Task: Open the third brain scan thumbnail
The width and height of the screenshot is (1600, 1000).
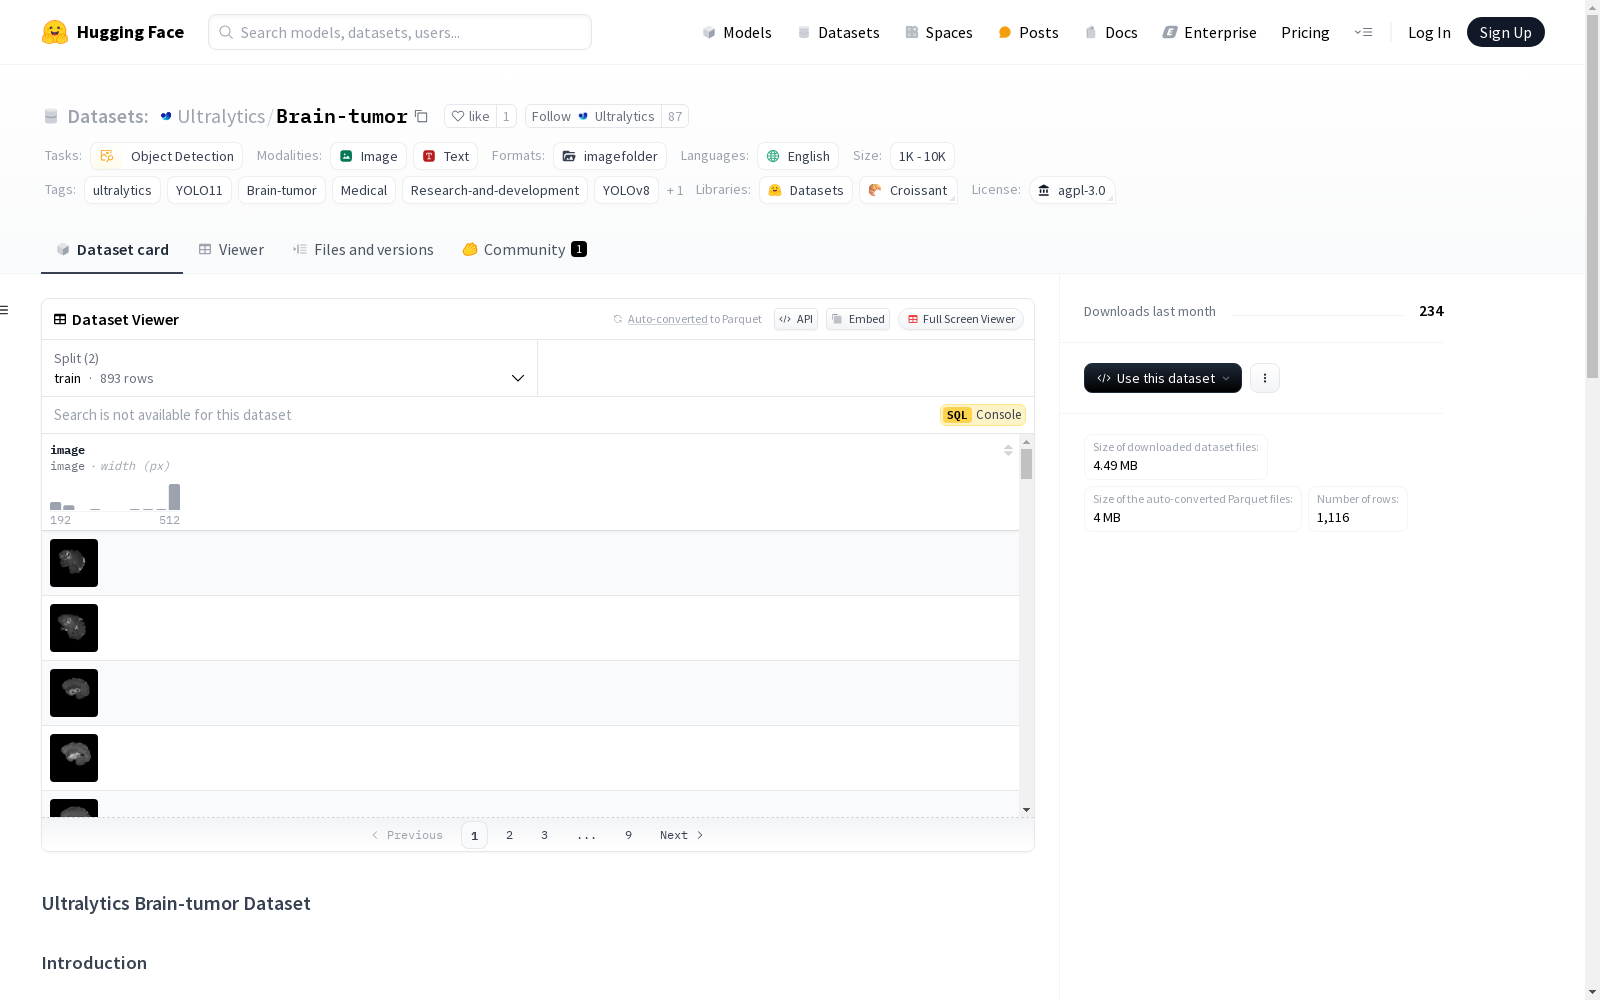Action: click(74, 693)
